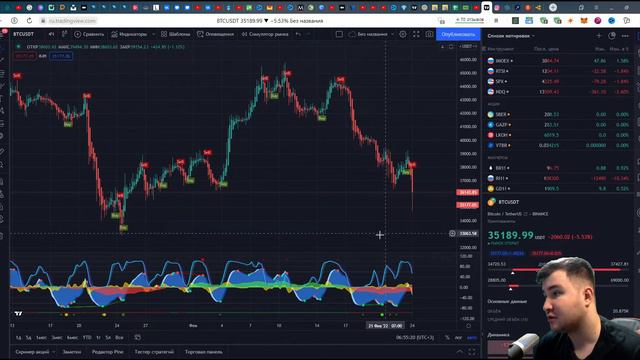Click the BR1! futures row in watchlist
Image resolution: width=640 pixels, height=360 pixels.
coord(558,168)
